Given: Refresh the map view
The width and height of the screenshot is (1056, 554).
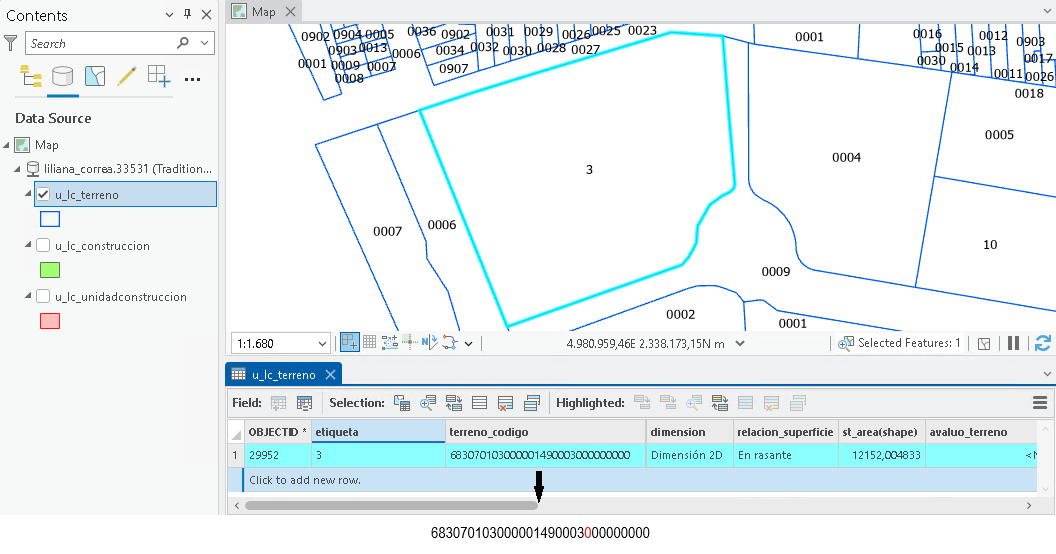Looking at the screenshot, I should pos(1043,343).
